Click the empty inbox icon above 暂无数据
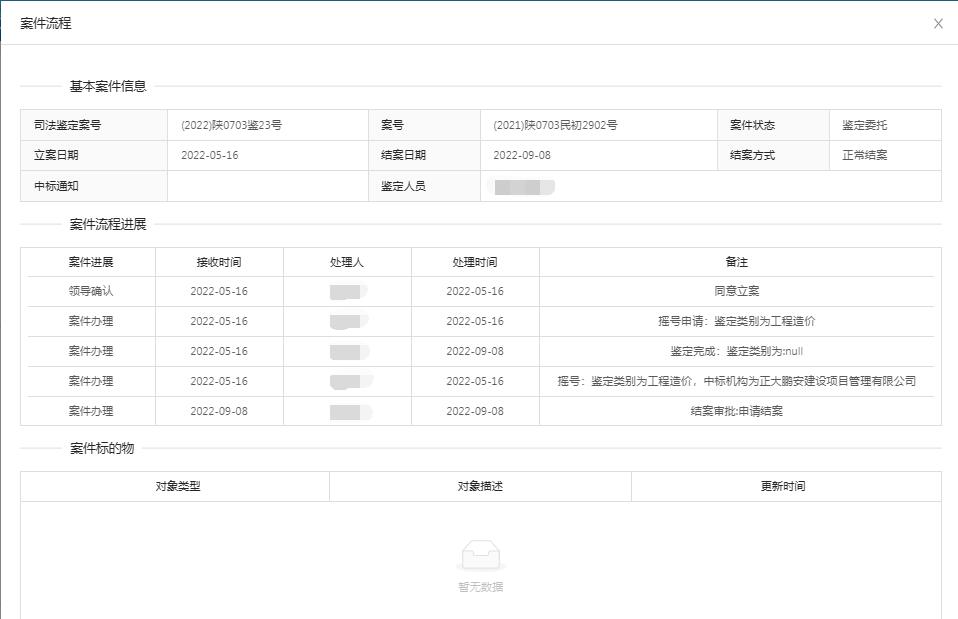The image size is (958, 619). (480, 554)
